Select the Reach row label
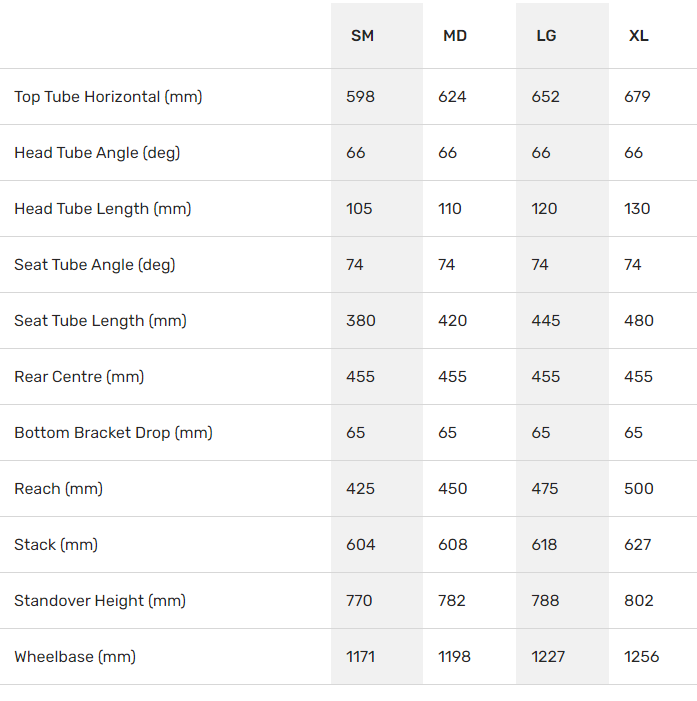 pyautogui.click(x=58, y=489)
